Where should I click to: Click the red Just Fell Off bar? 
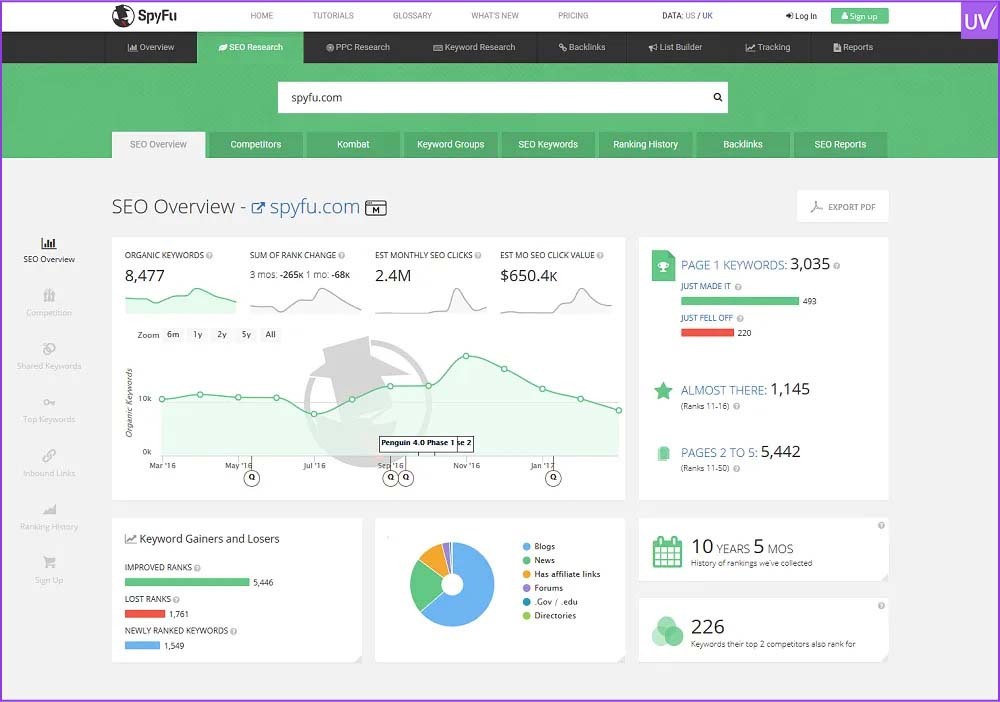click(707, 333)
